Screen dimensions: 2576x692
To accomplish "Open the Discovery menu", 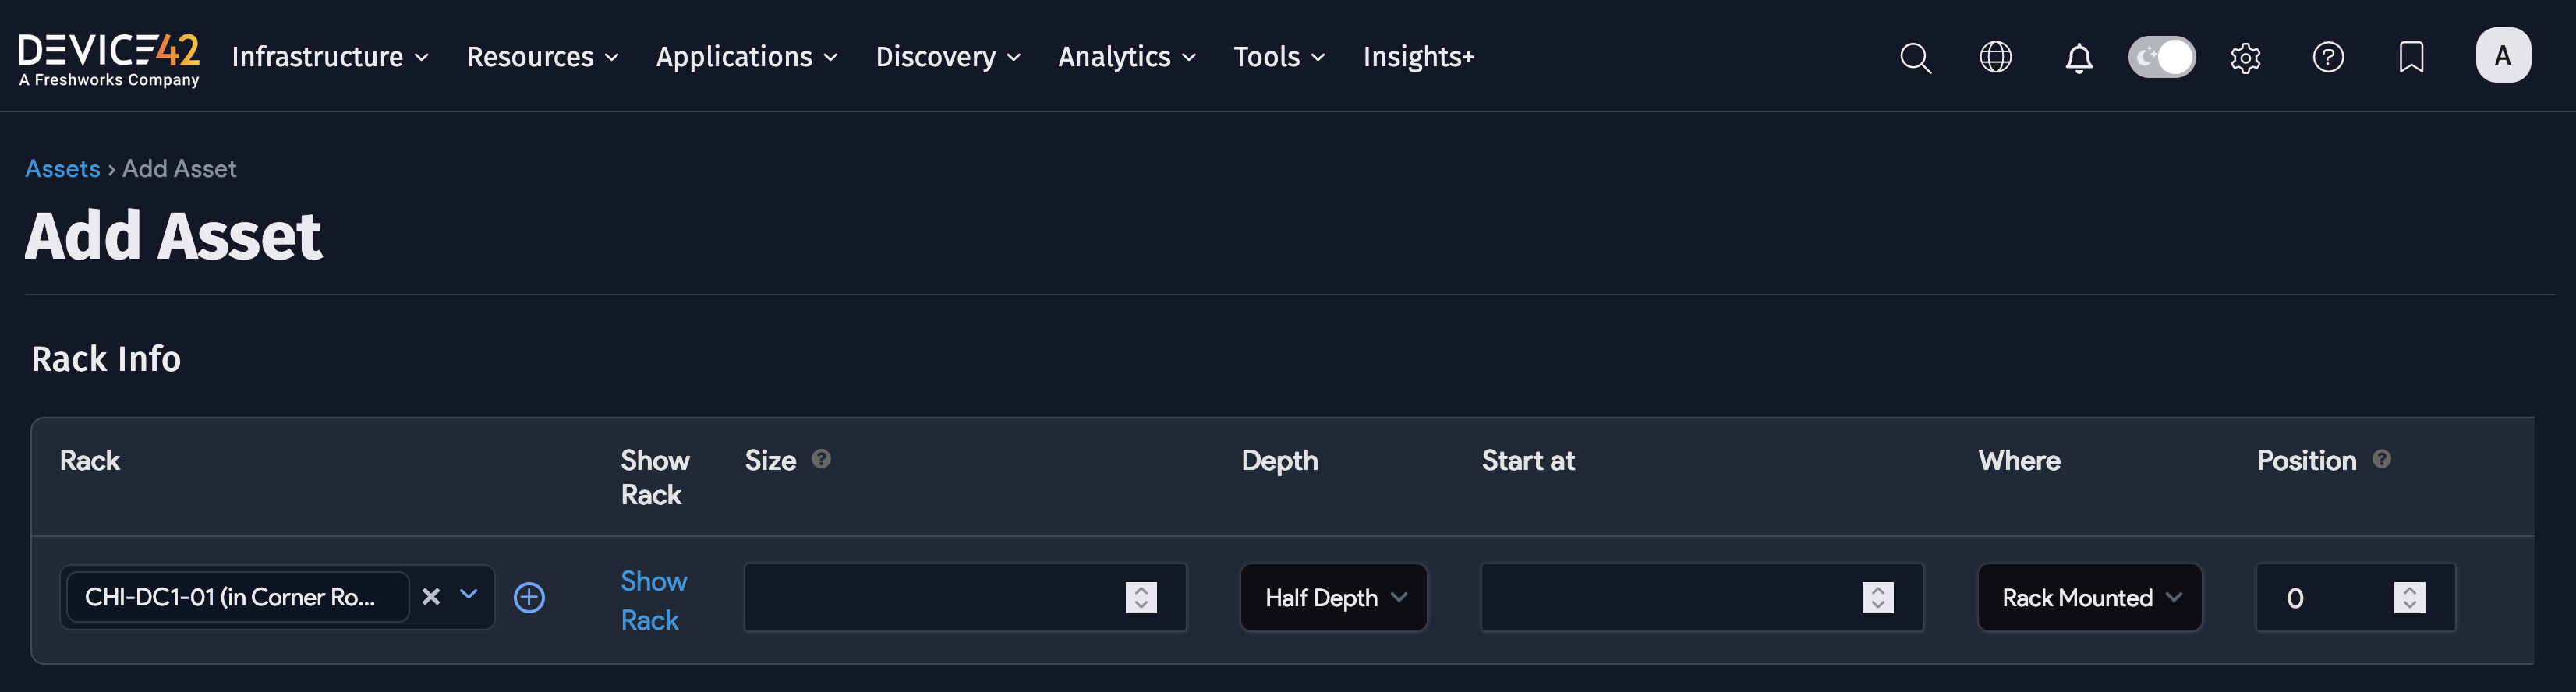I will click(947, 57).
